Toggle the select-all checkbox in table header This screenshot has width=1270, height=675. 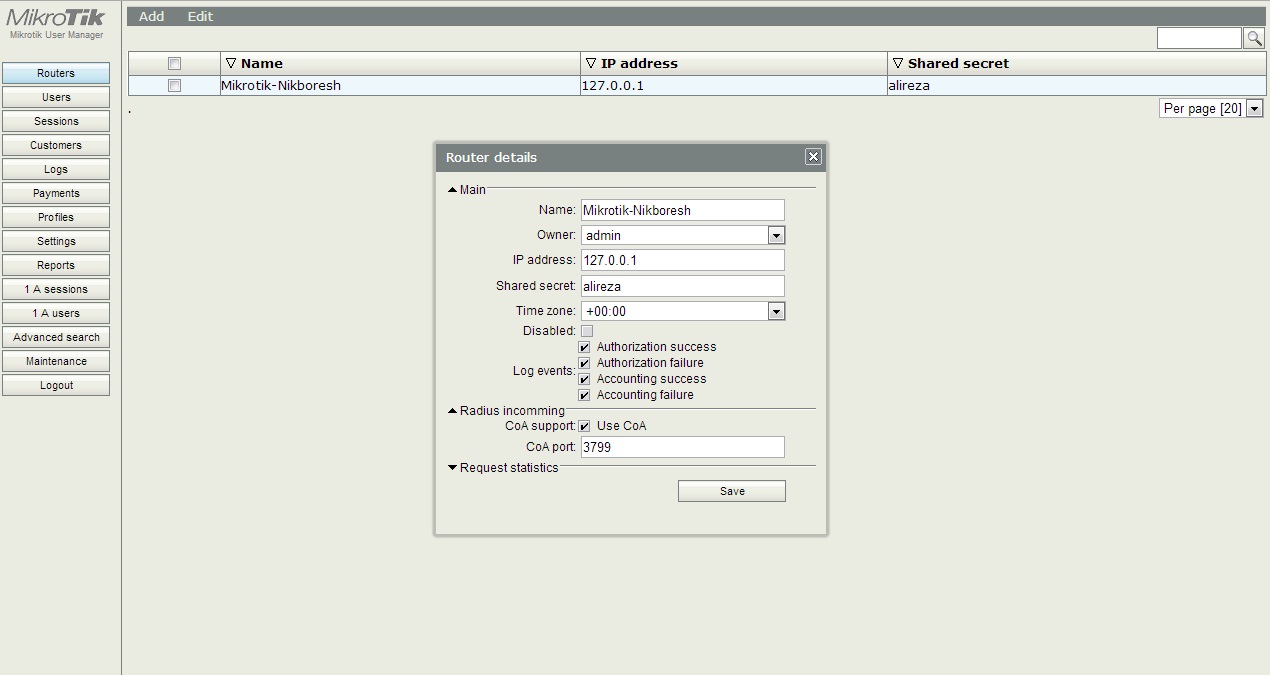pyautogui.click(x=174, y=63)
